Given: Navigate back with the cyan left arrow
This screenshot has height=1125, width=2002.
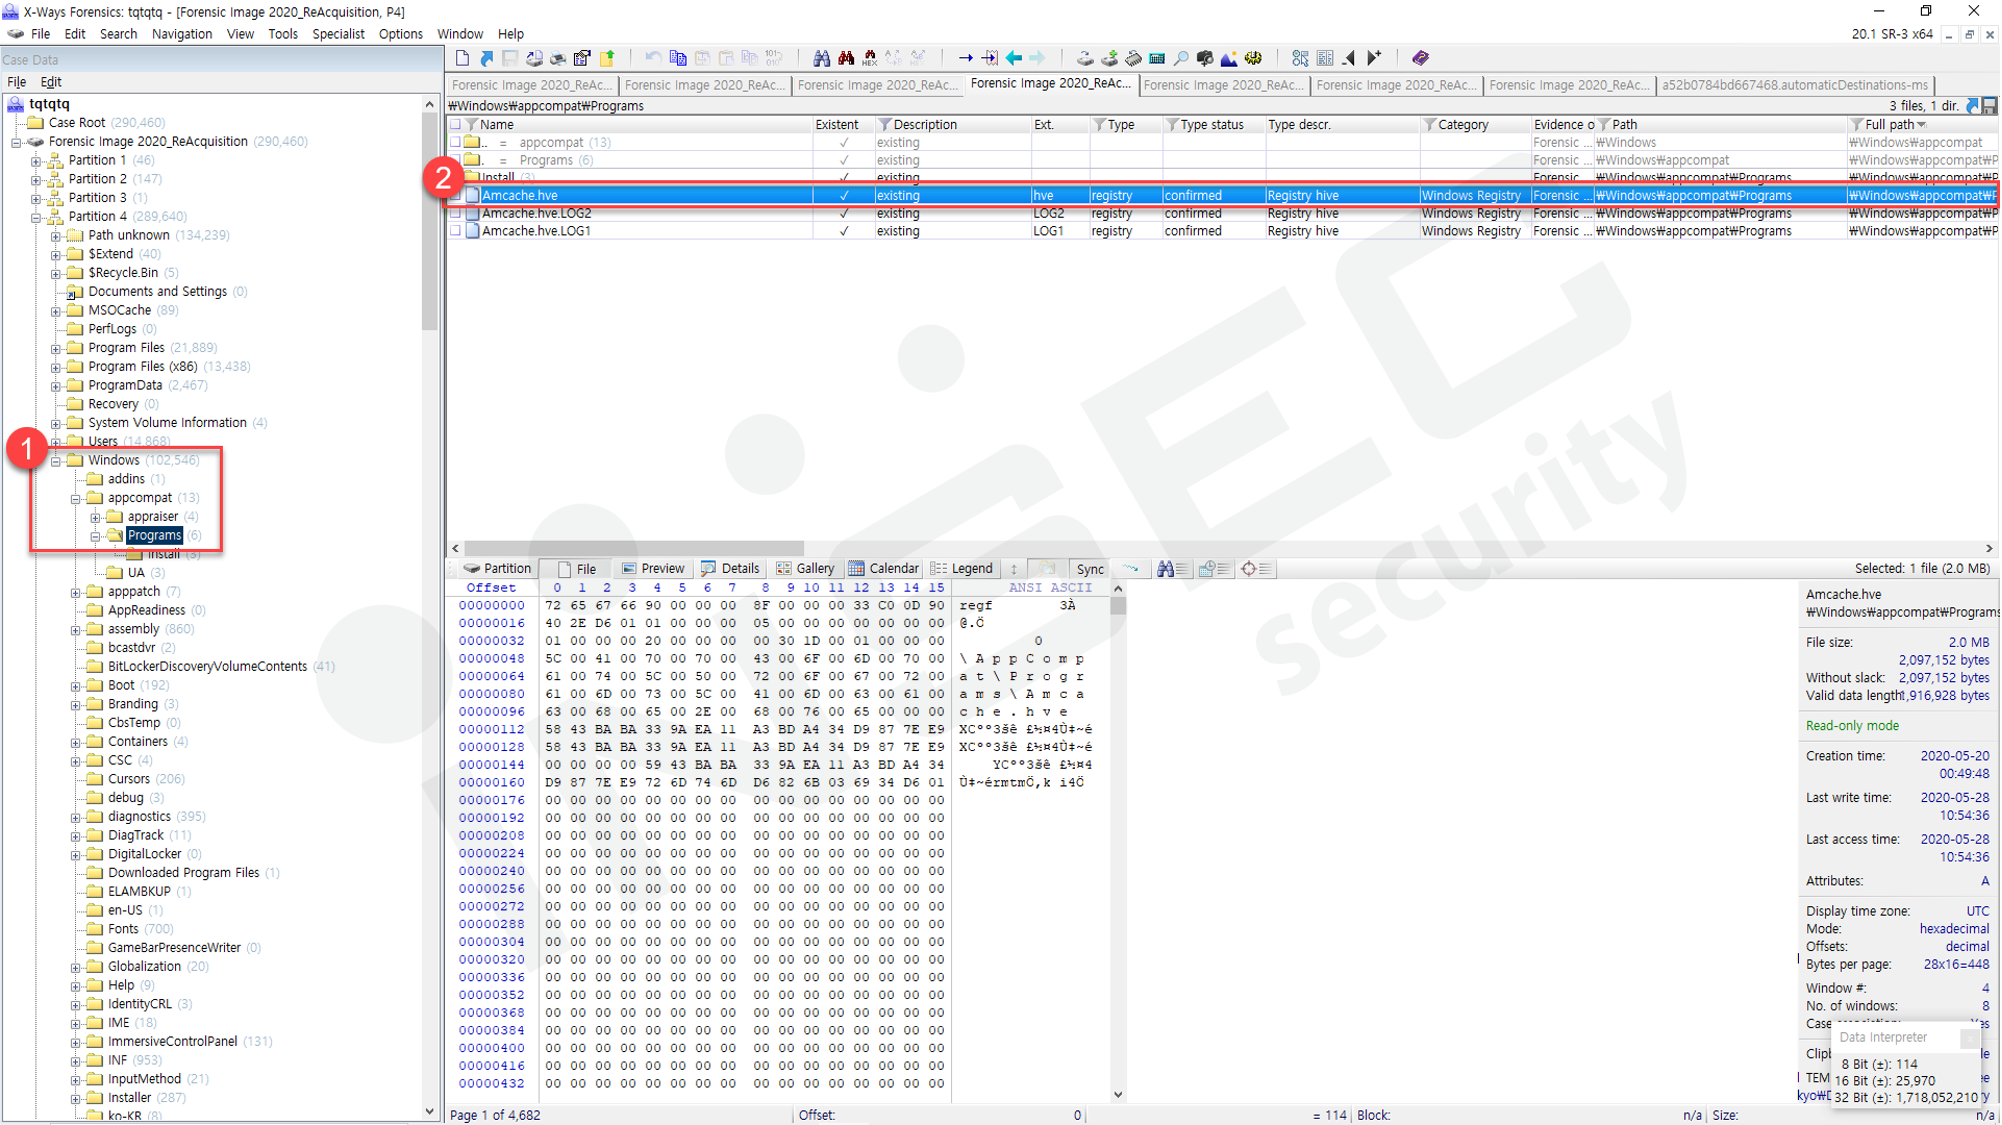Looking at the screenshot, I should 1013,58.
